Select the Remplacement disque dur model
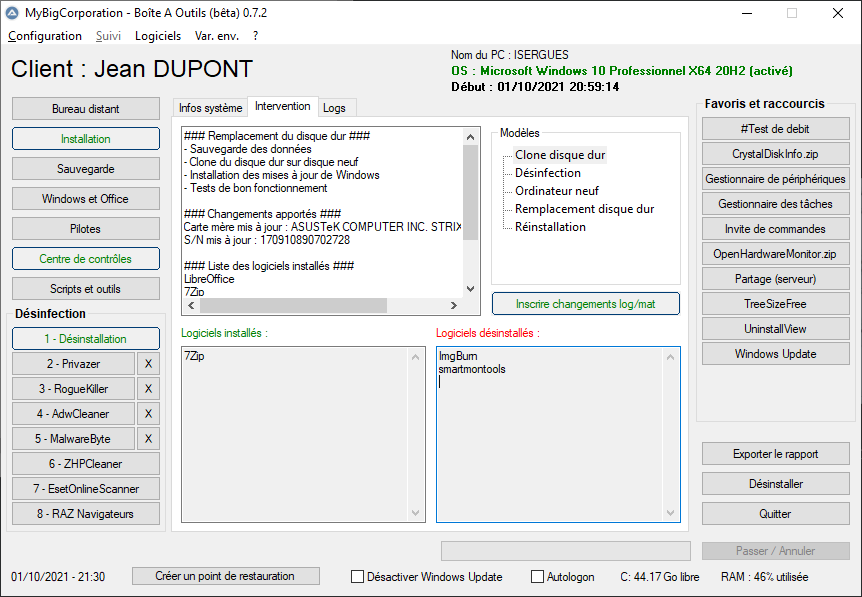This screenshot has width=862, height=597. coord(584,209)
